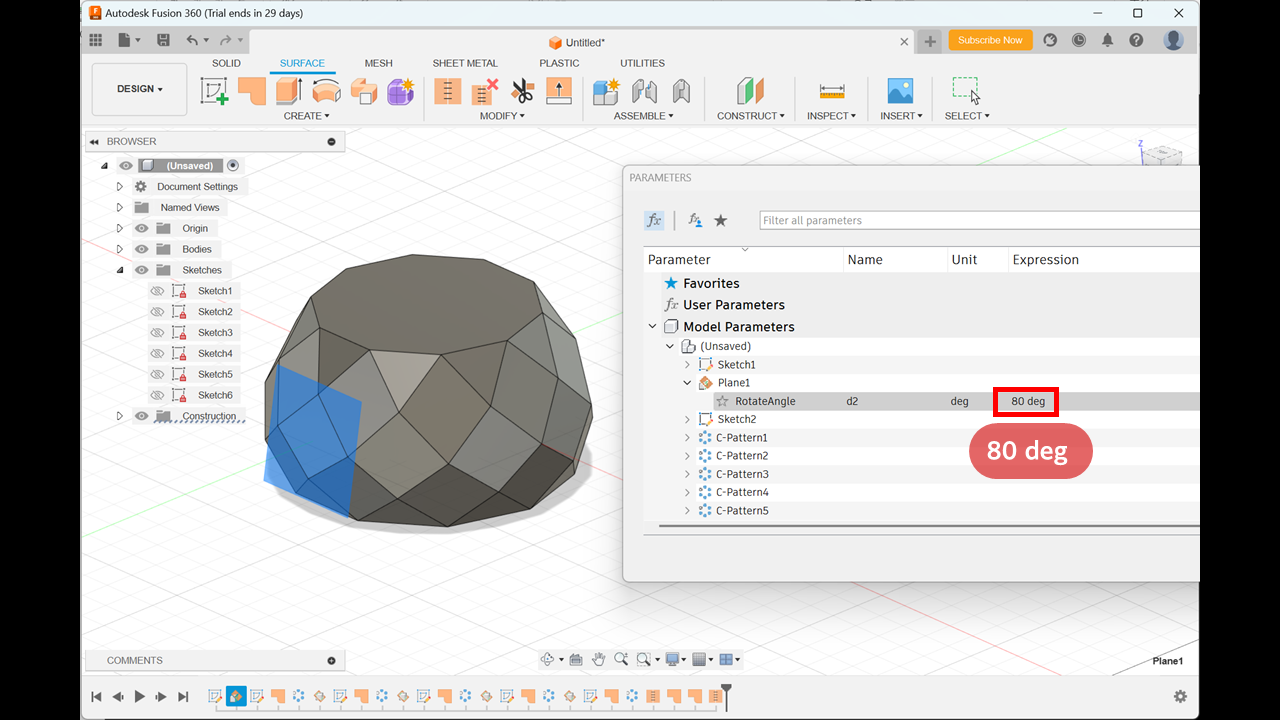Add a new design tab

coord(930,41)
